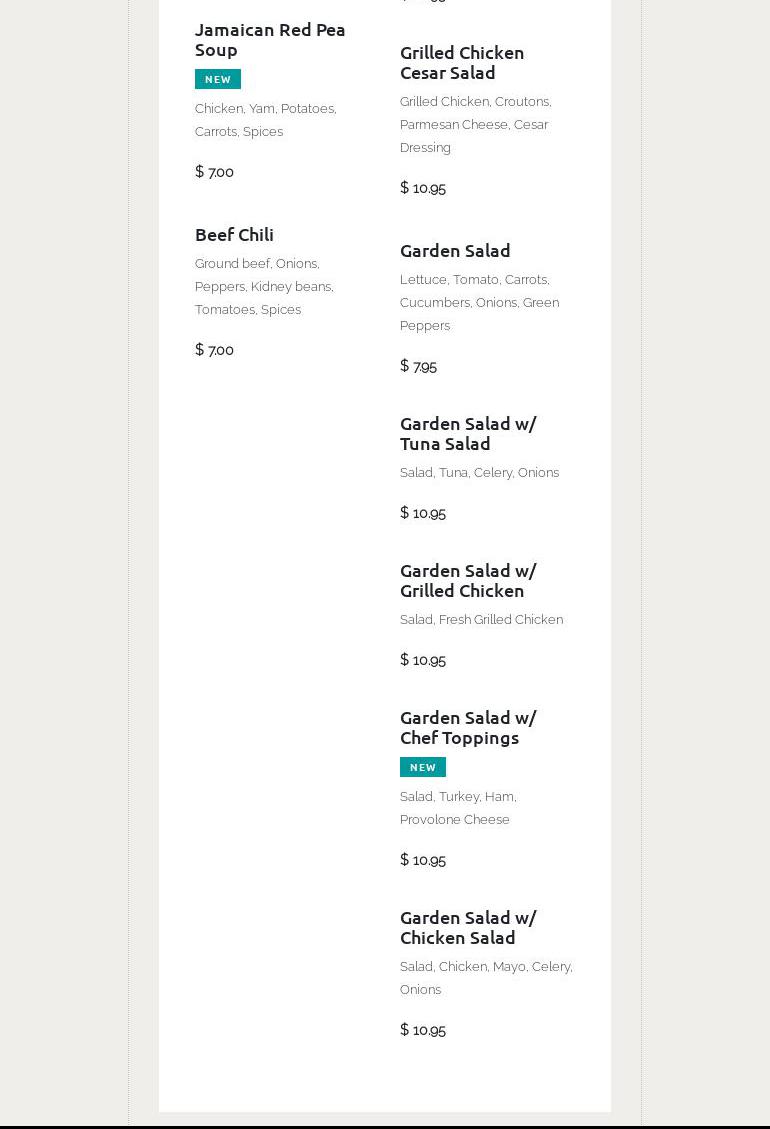This screenshot has width=770, height=1129.
Task: Click Salad, Tuna, Celery, Onions text
Action: coord(479,472)
